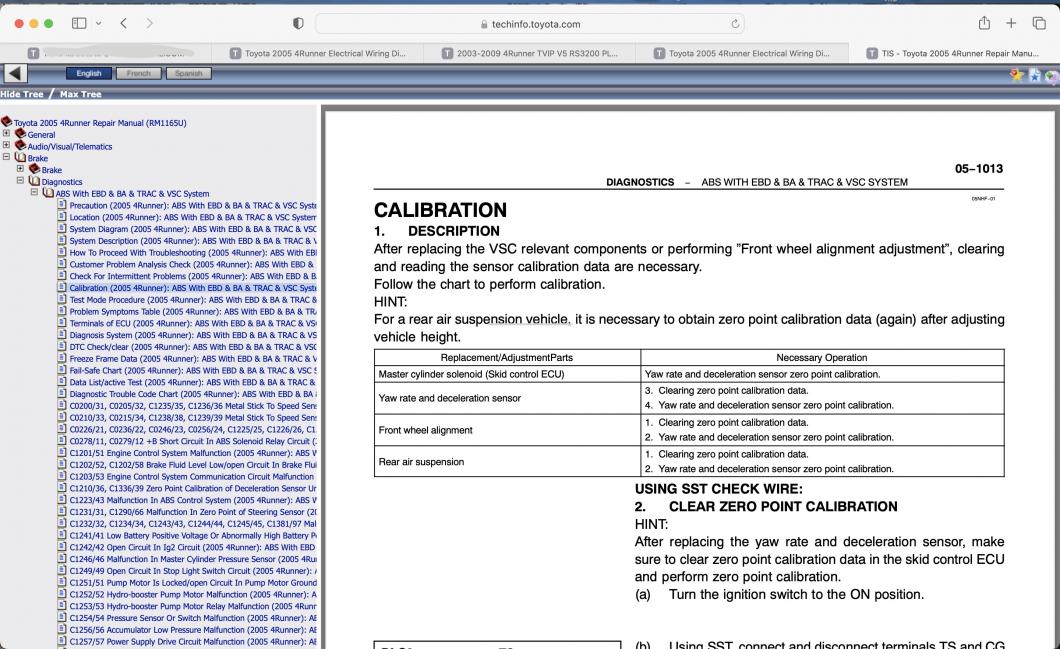
Task: Click the privacy shield icon
Action: point(298,24)
